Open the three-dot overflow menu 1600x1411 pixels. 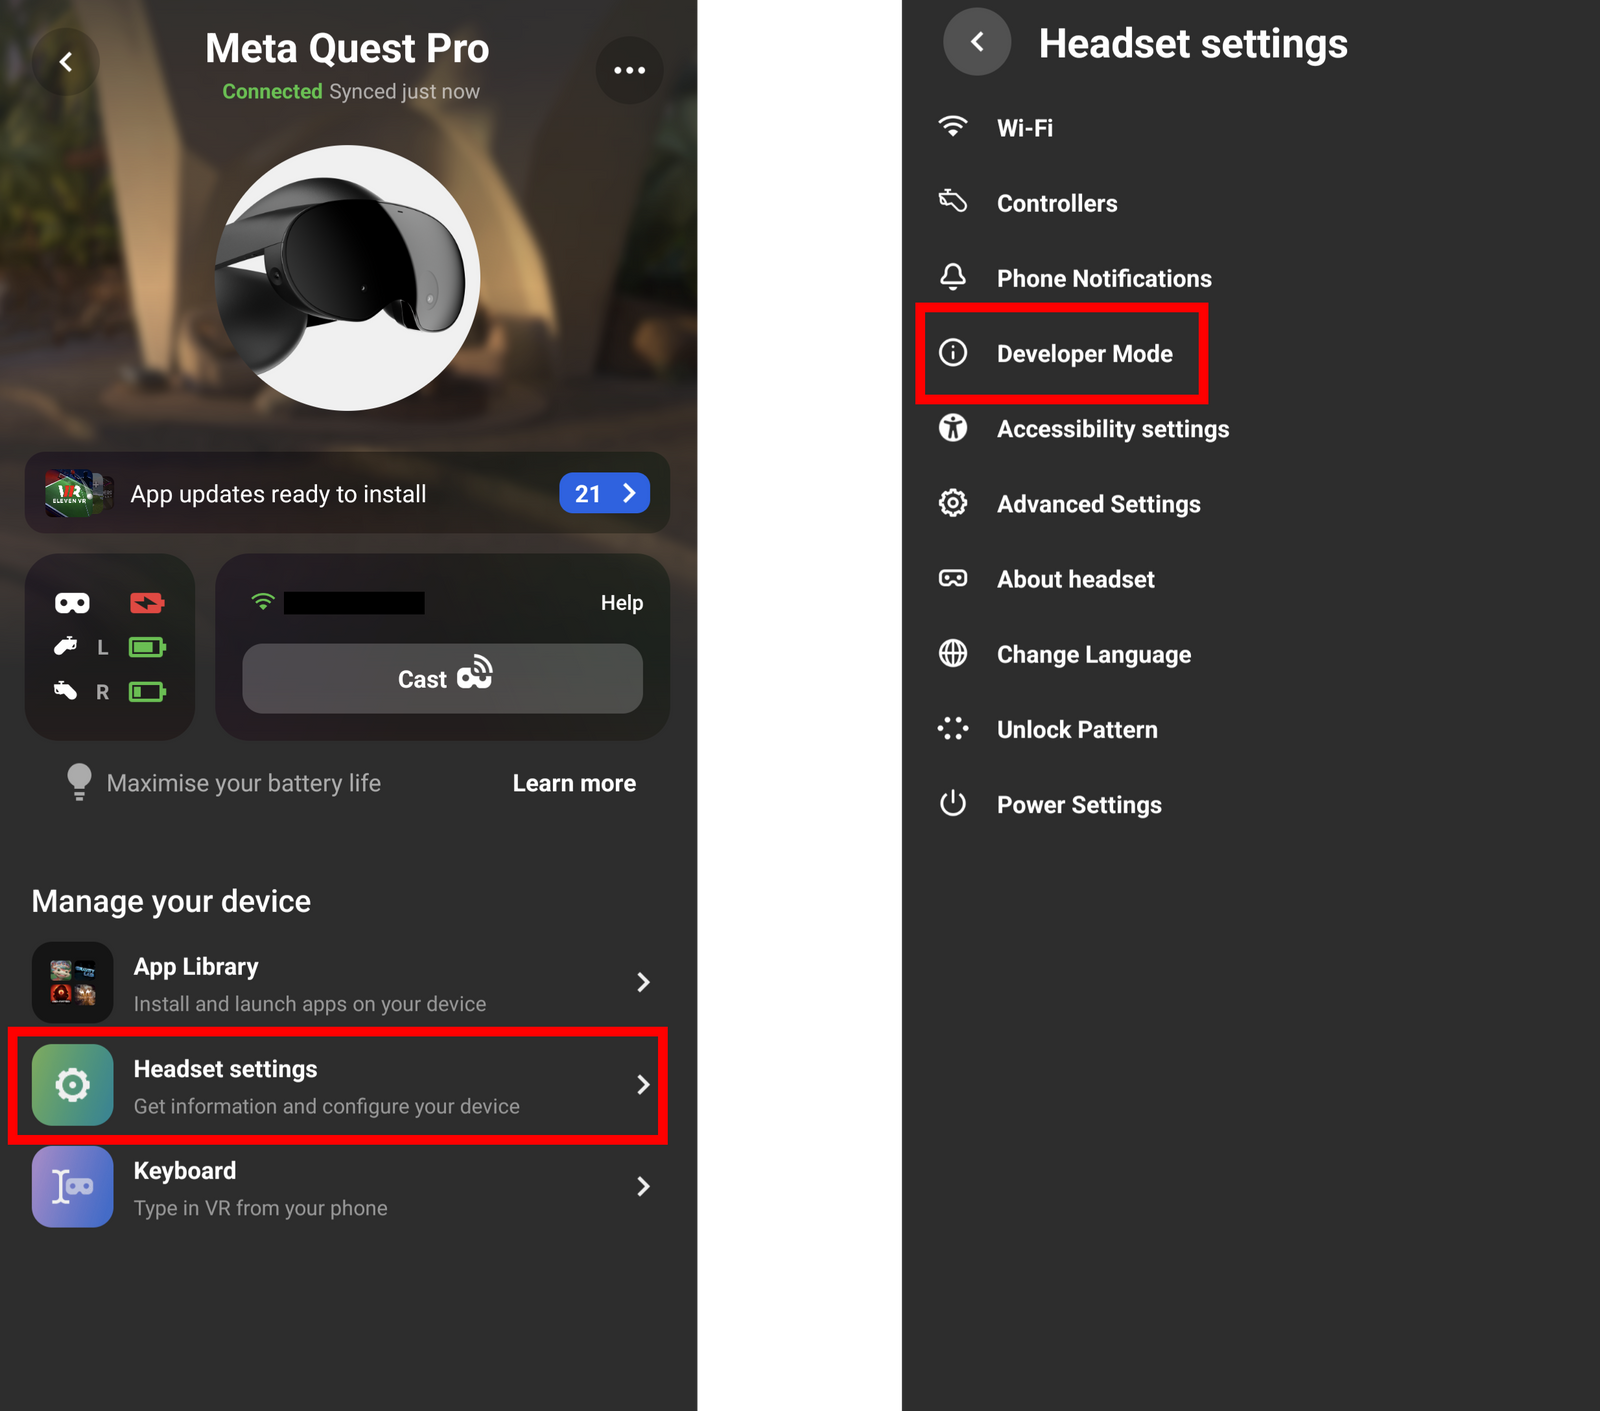point(629,70)
